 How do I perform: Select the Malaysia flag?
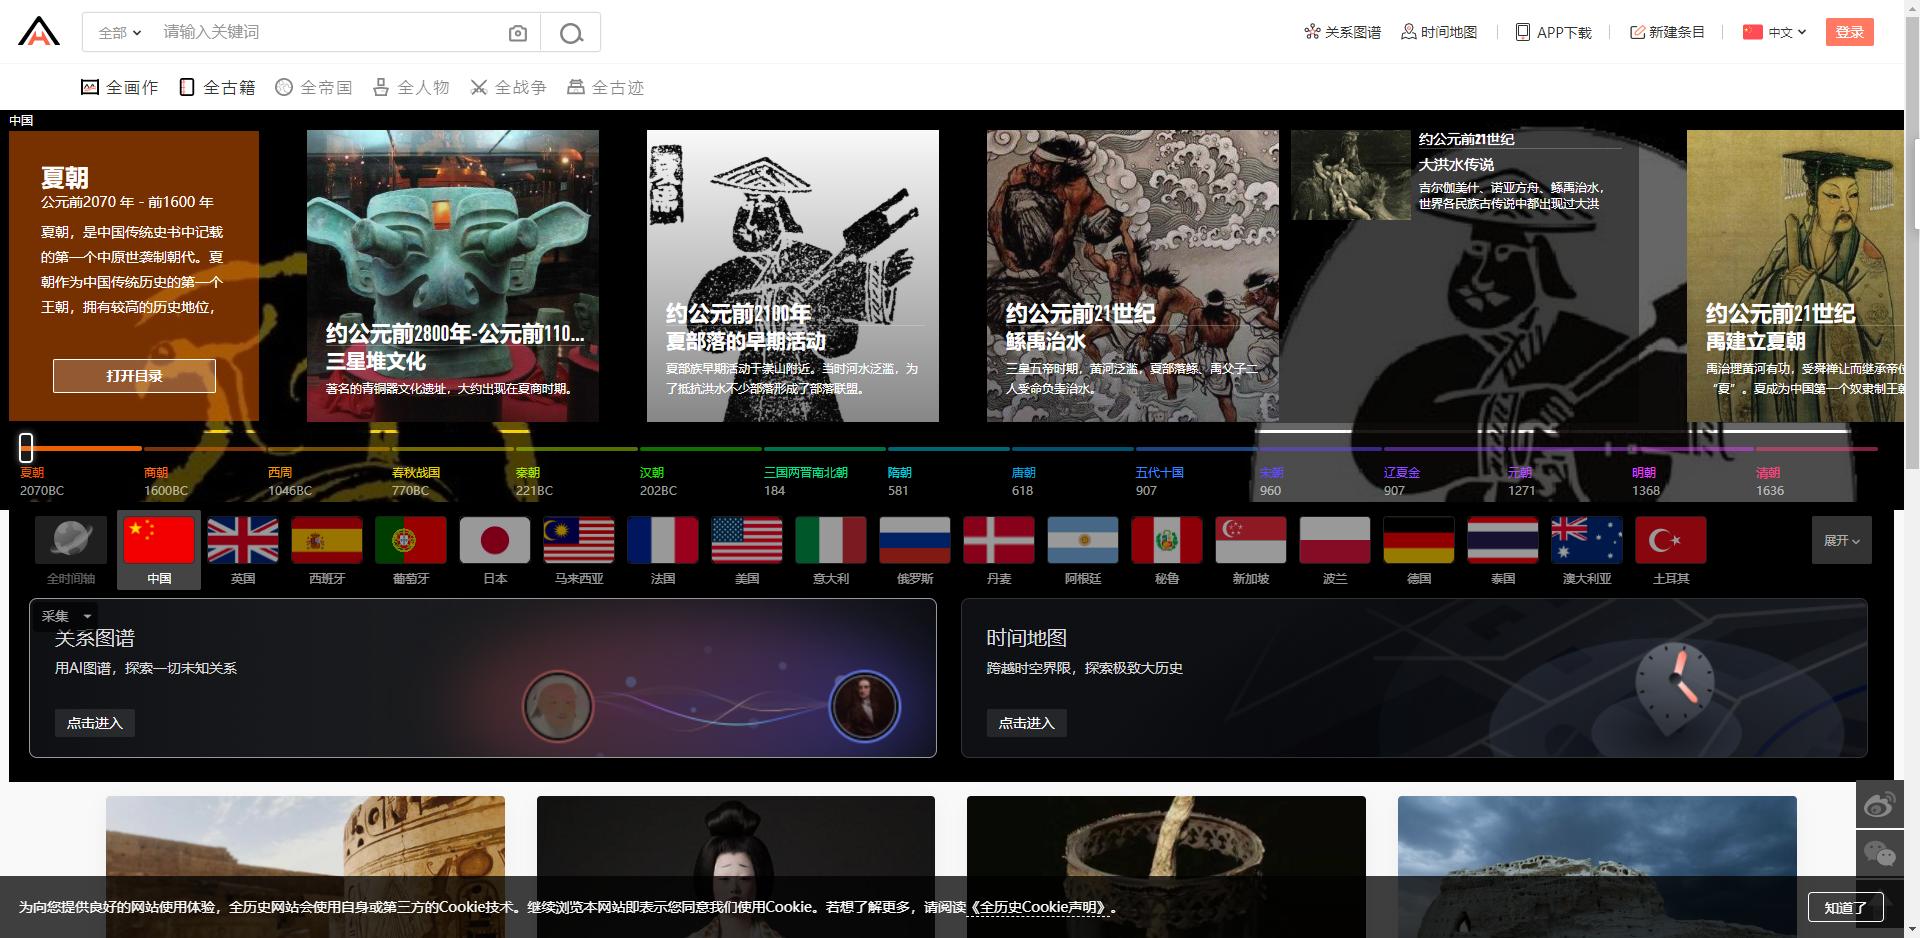(579, 541)
